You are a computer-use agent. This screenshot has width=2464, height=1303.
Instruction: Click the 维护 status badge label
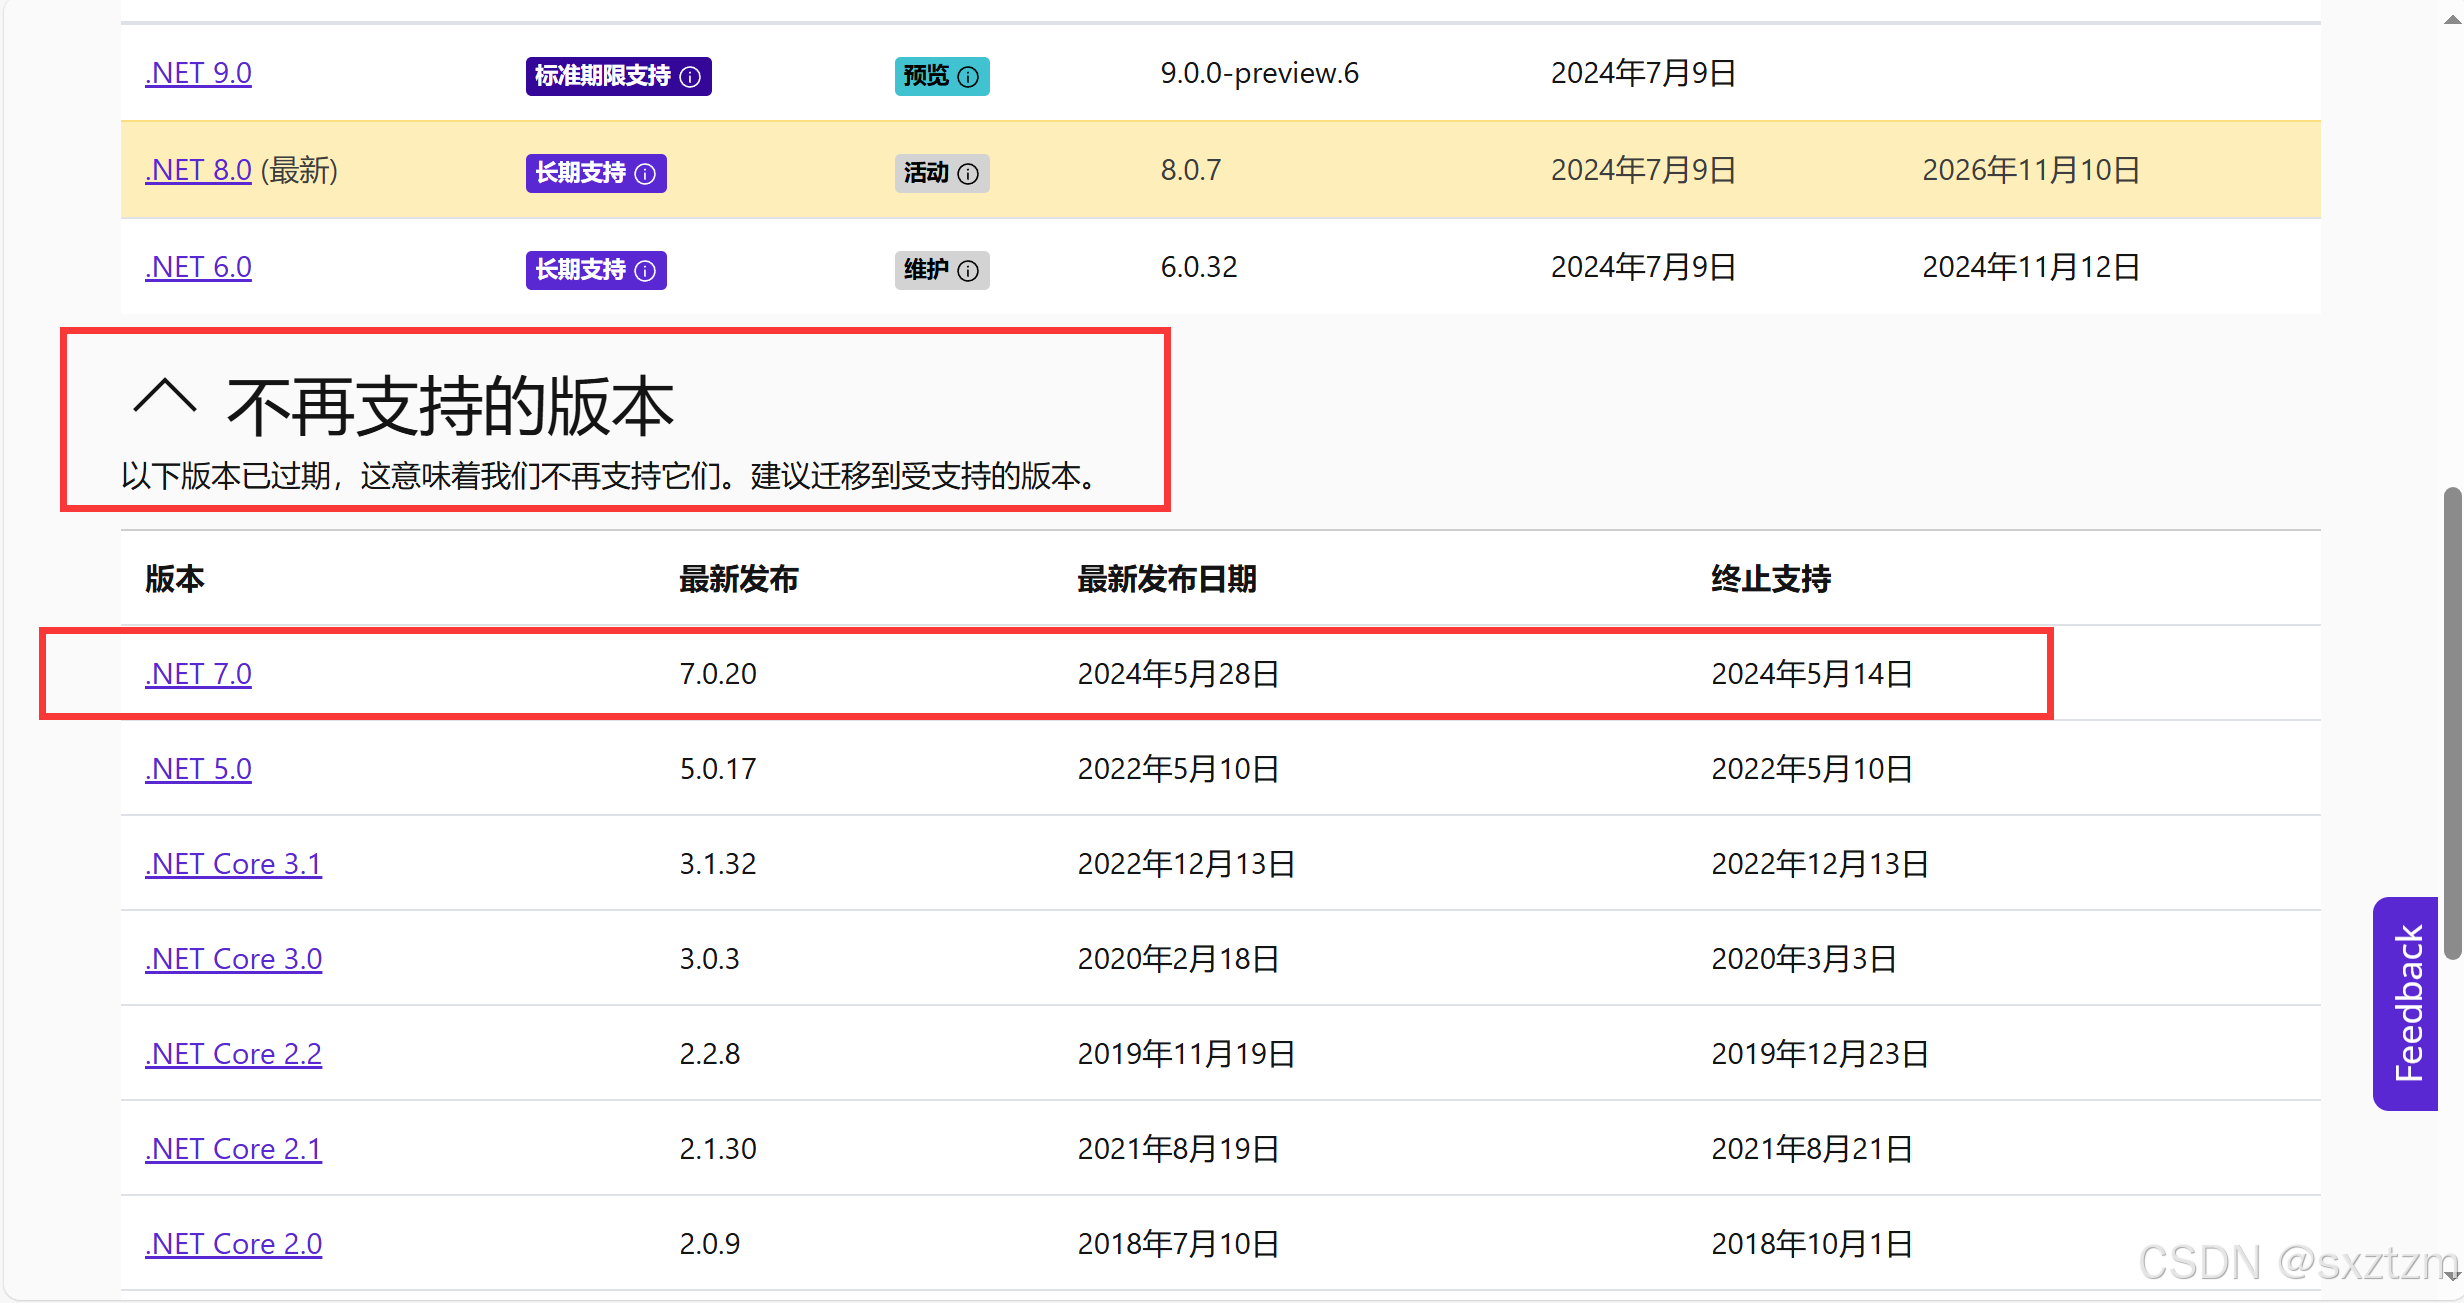point(926,270)
